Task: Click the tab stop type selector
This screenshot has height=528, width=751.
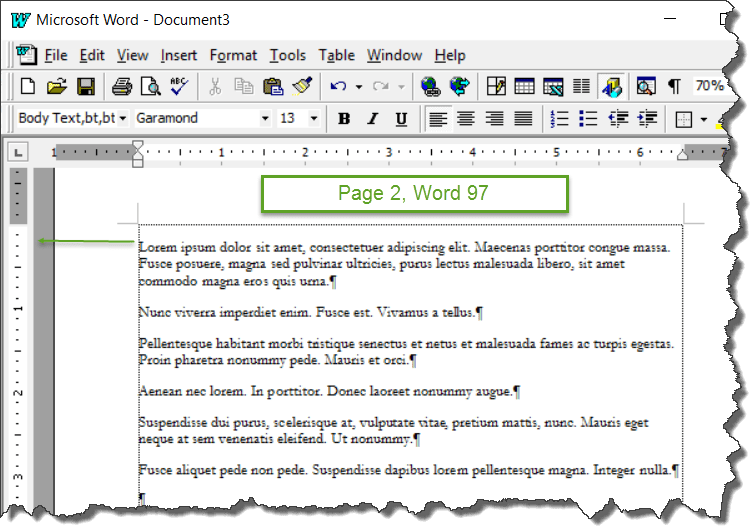Action: click(18, 153)
